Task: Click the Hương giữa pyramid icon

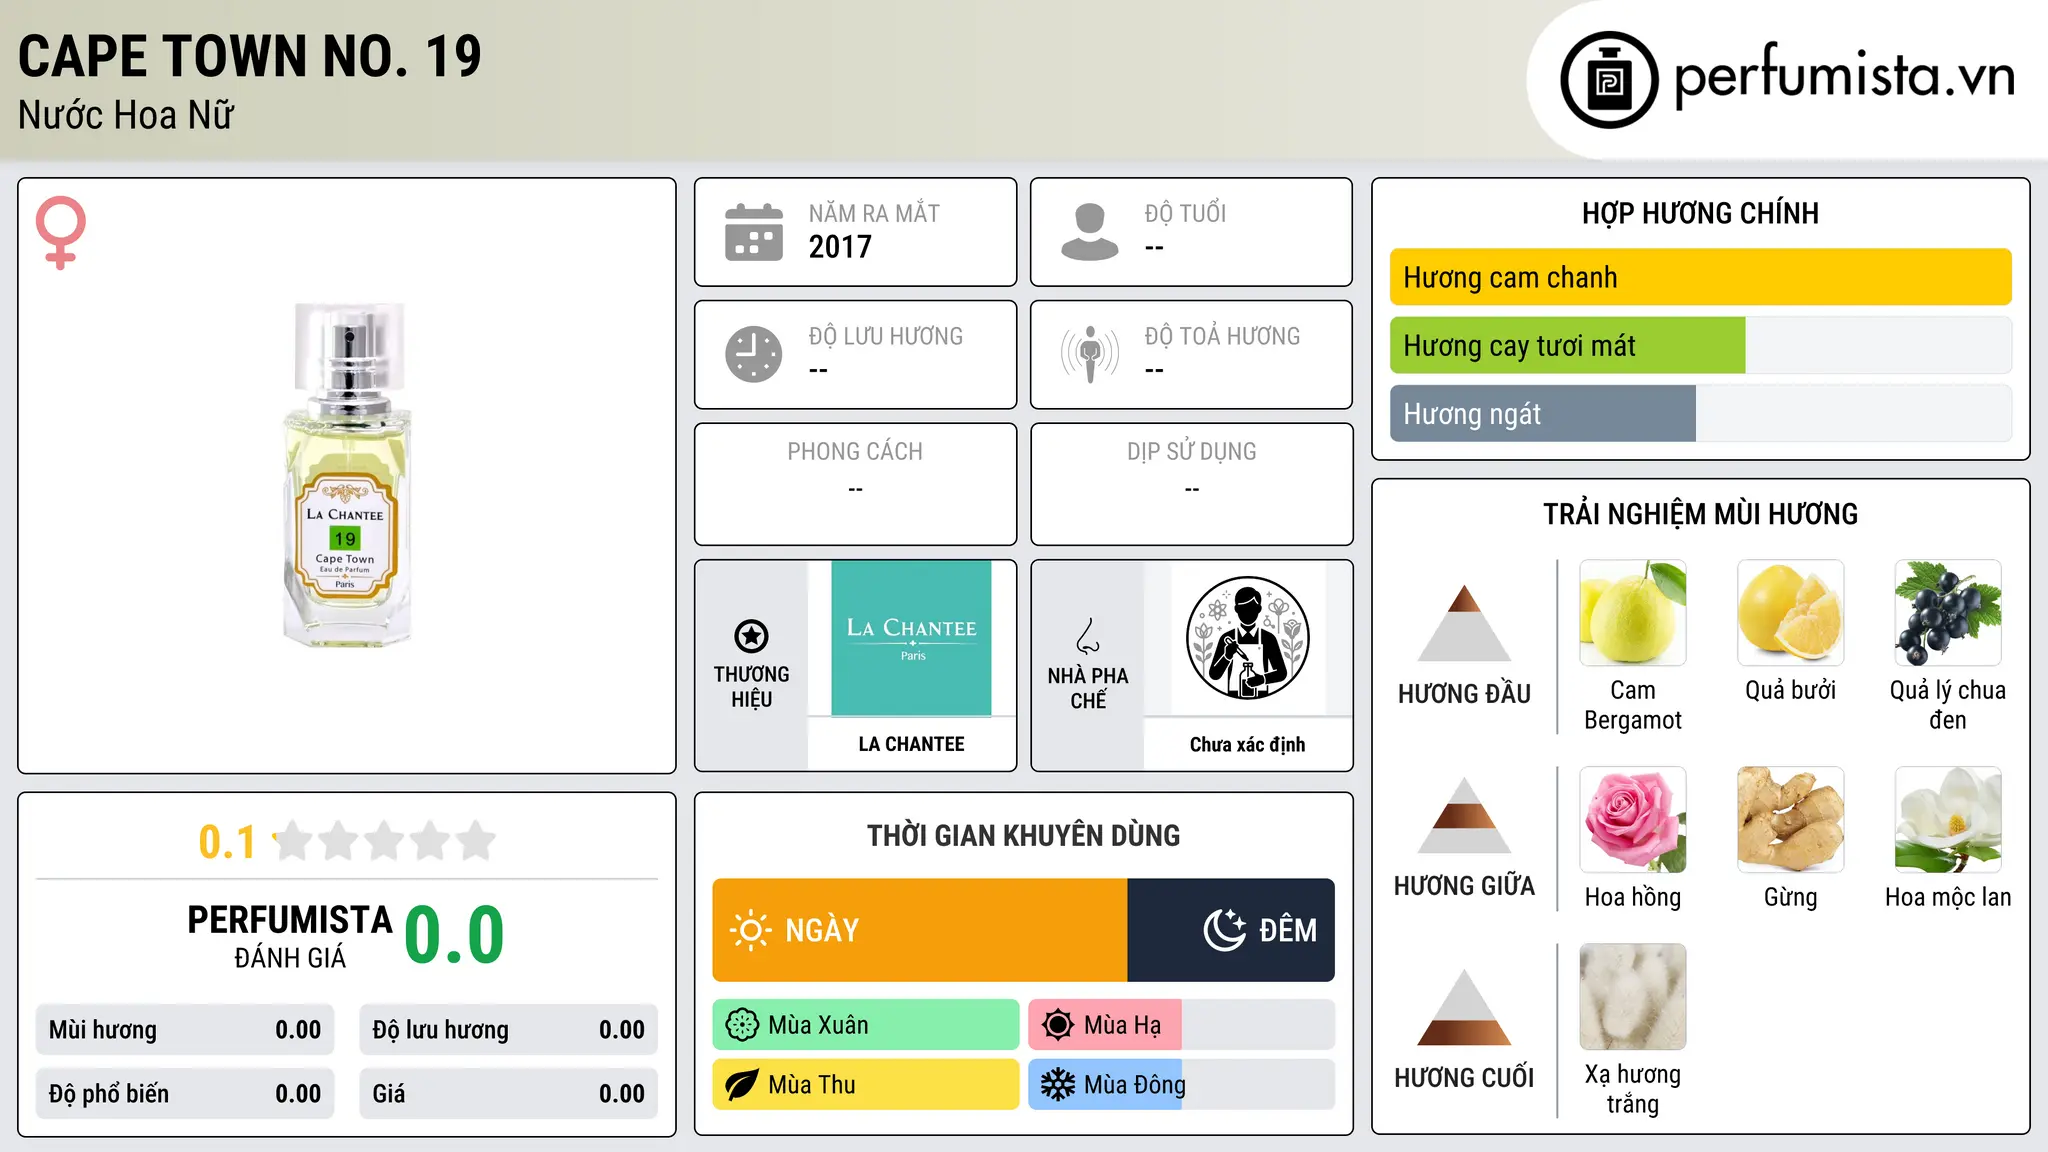Action: (1464, 815)
